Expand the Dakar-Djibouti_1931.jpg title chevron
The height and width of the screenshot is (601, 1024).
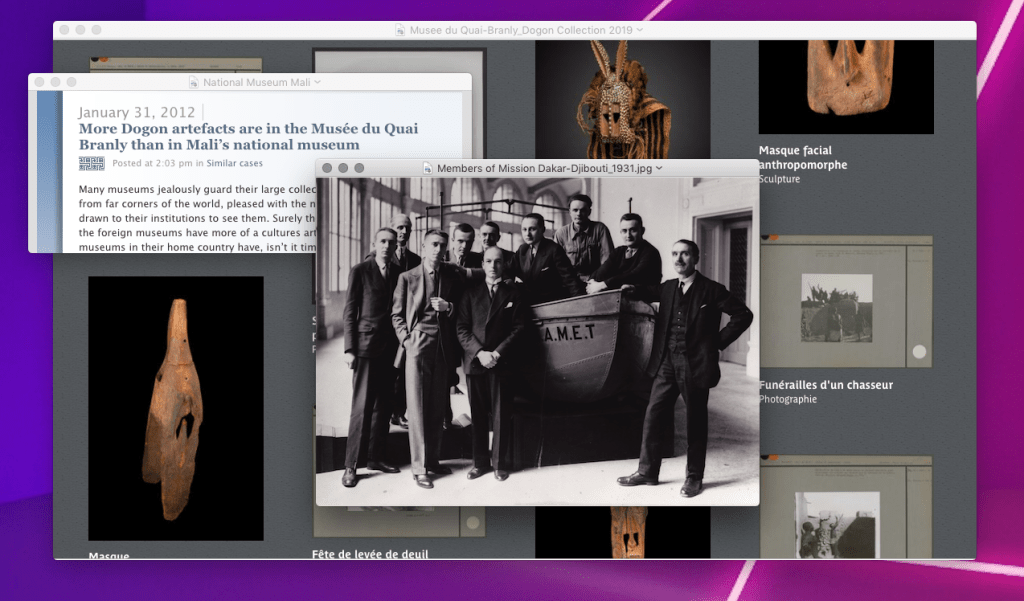coord(659,168)
